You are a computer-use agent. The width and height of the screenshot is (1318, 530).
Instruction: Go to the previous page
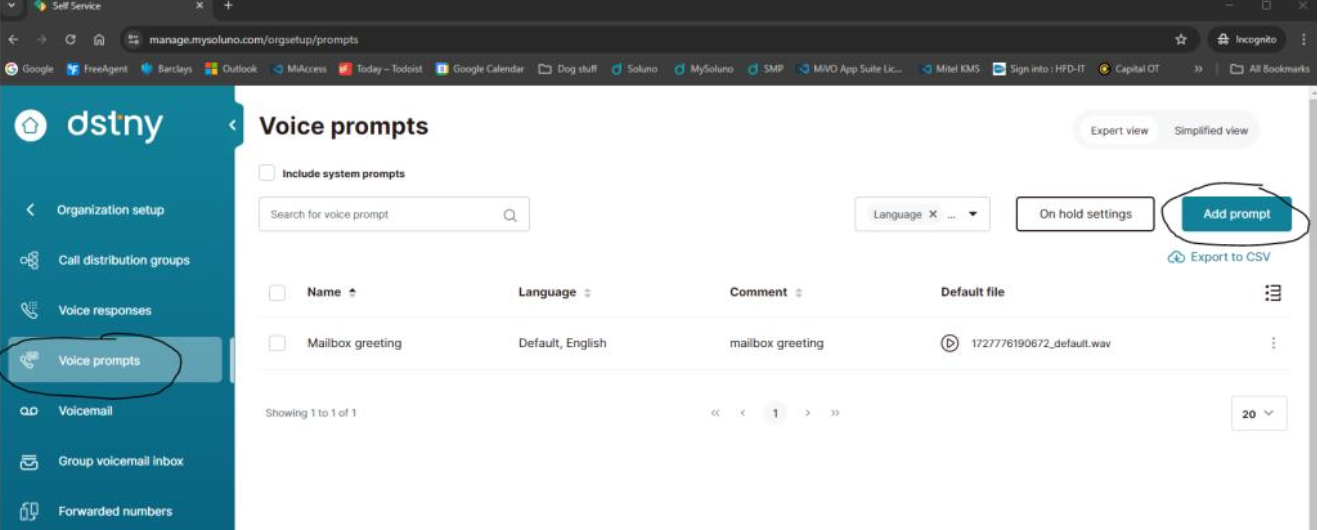click(x=743, y=413)
